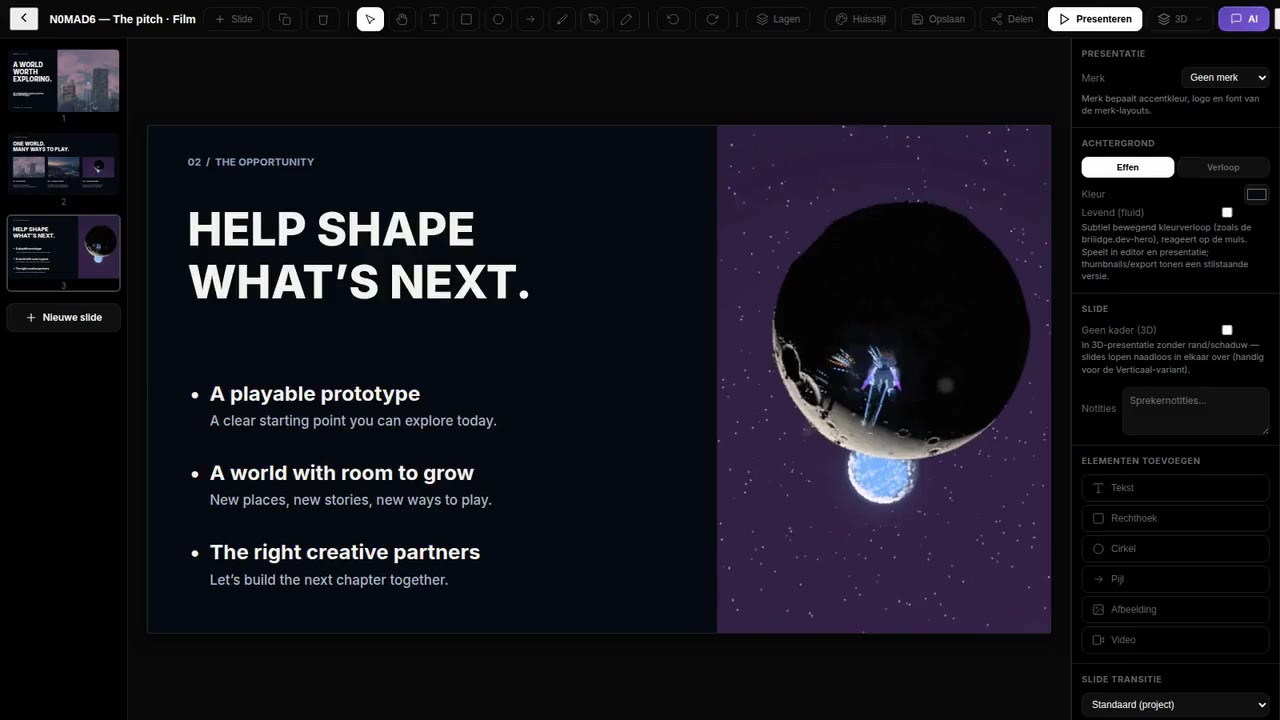Toggle the Geen kader (3D) checkbox

[1227, 330]
